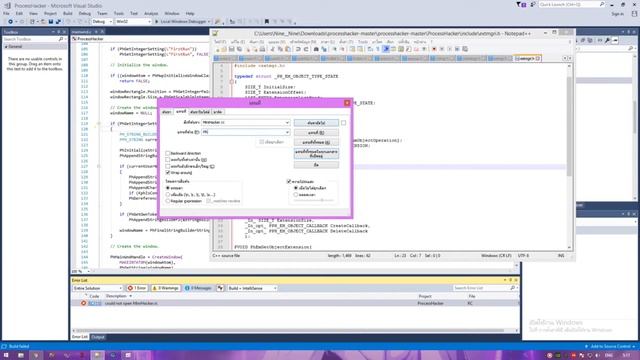Click the Save All icon in Notepad++ toolbar
This screenshot has height=360, width=640.
239,49
